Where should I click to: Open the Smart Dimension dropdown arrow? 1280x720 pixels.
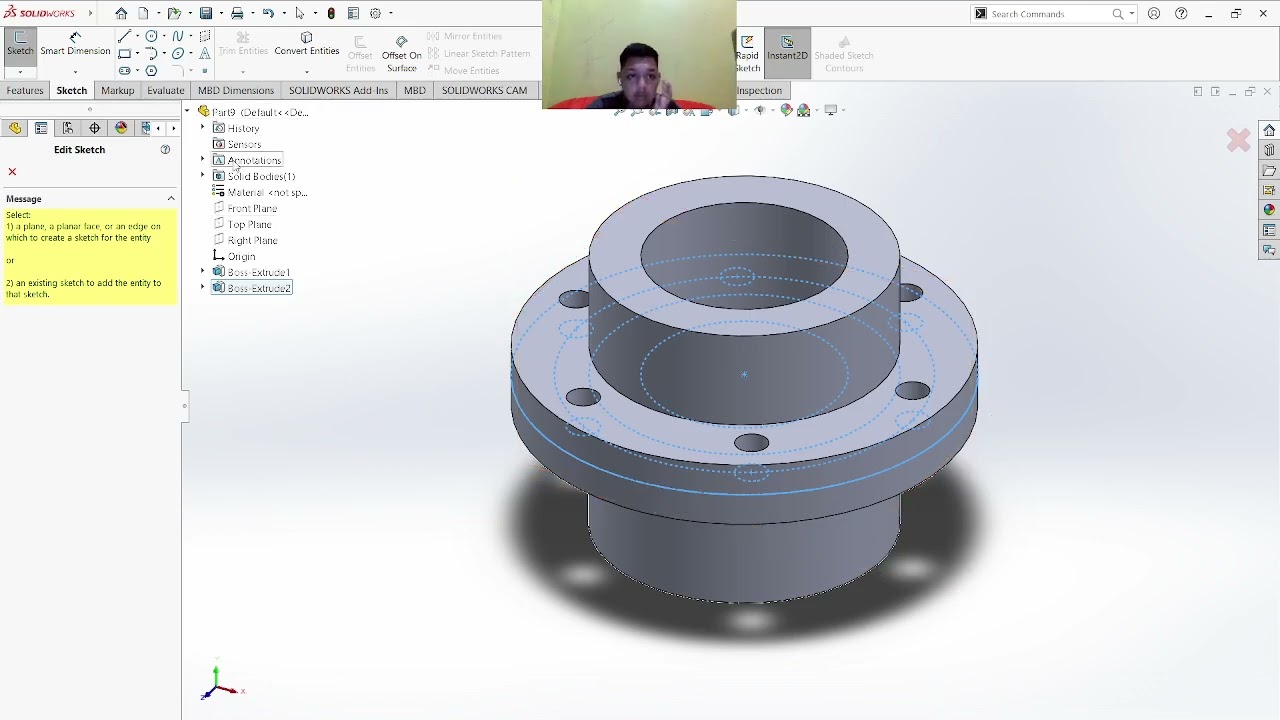(75, 72)
